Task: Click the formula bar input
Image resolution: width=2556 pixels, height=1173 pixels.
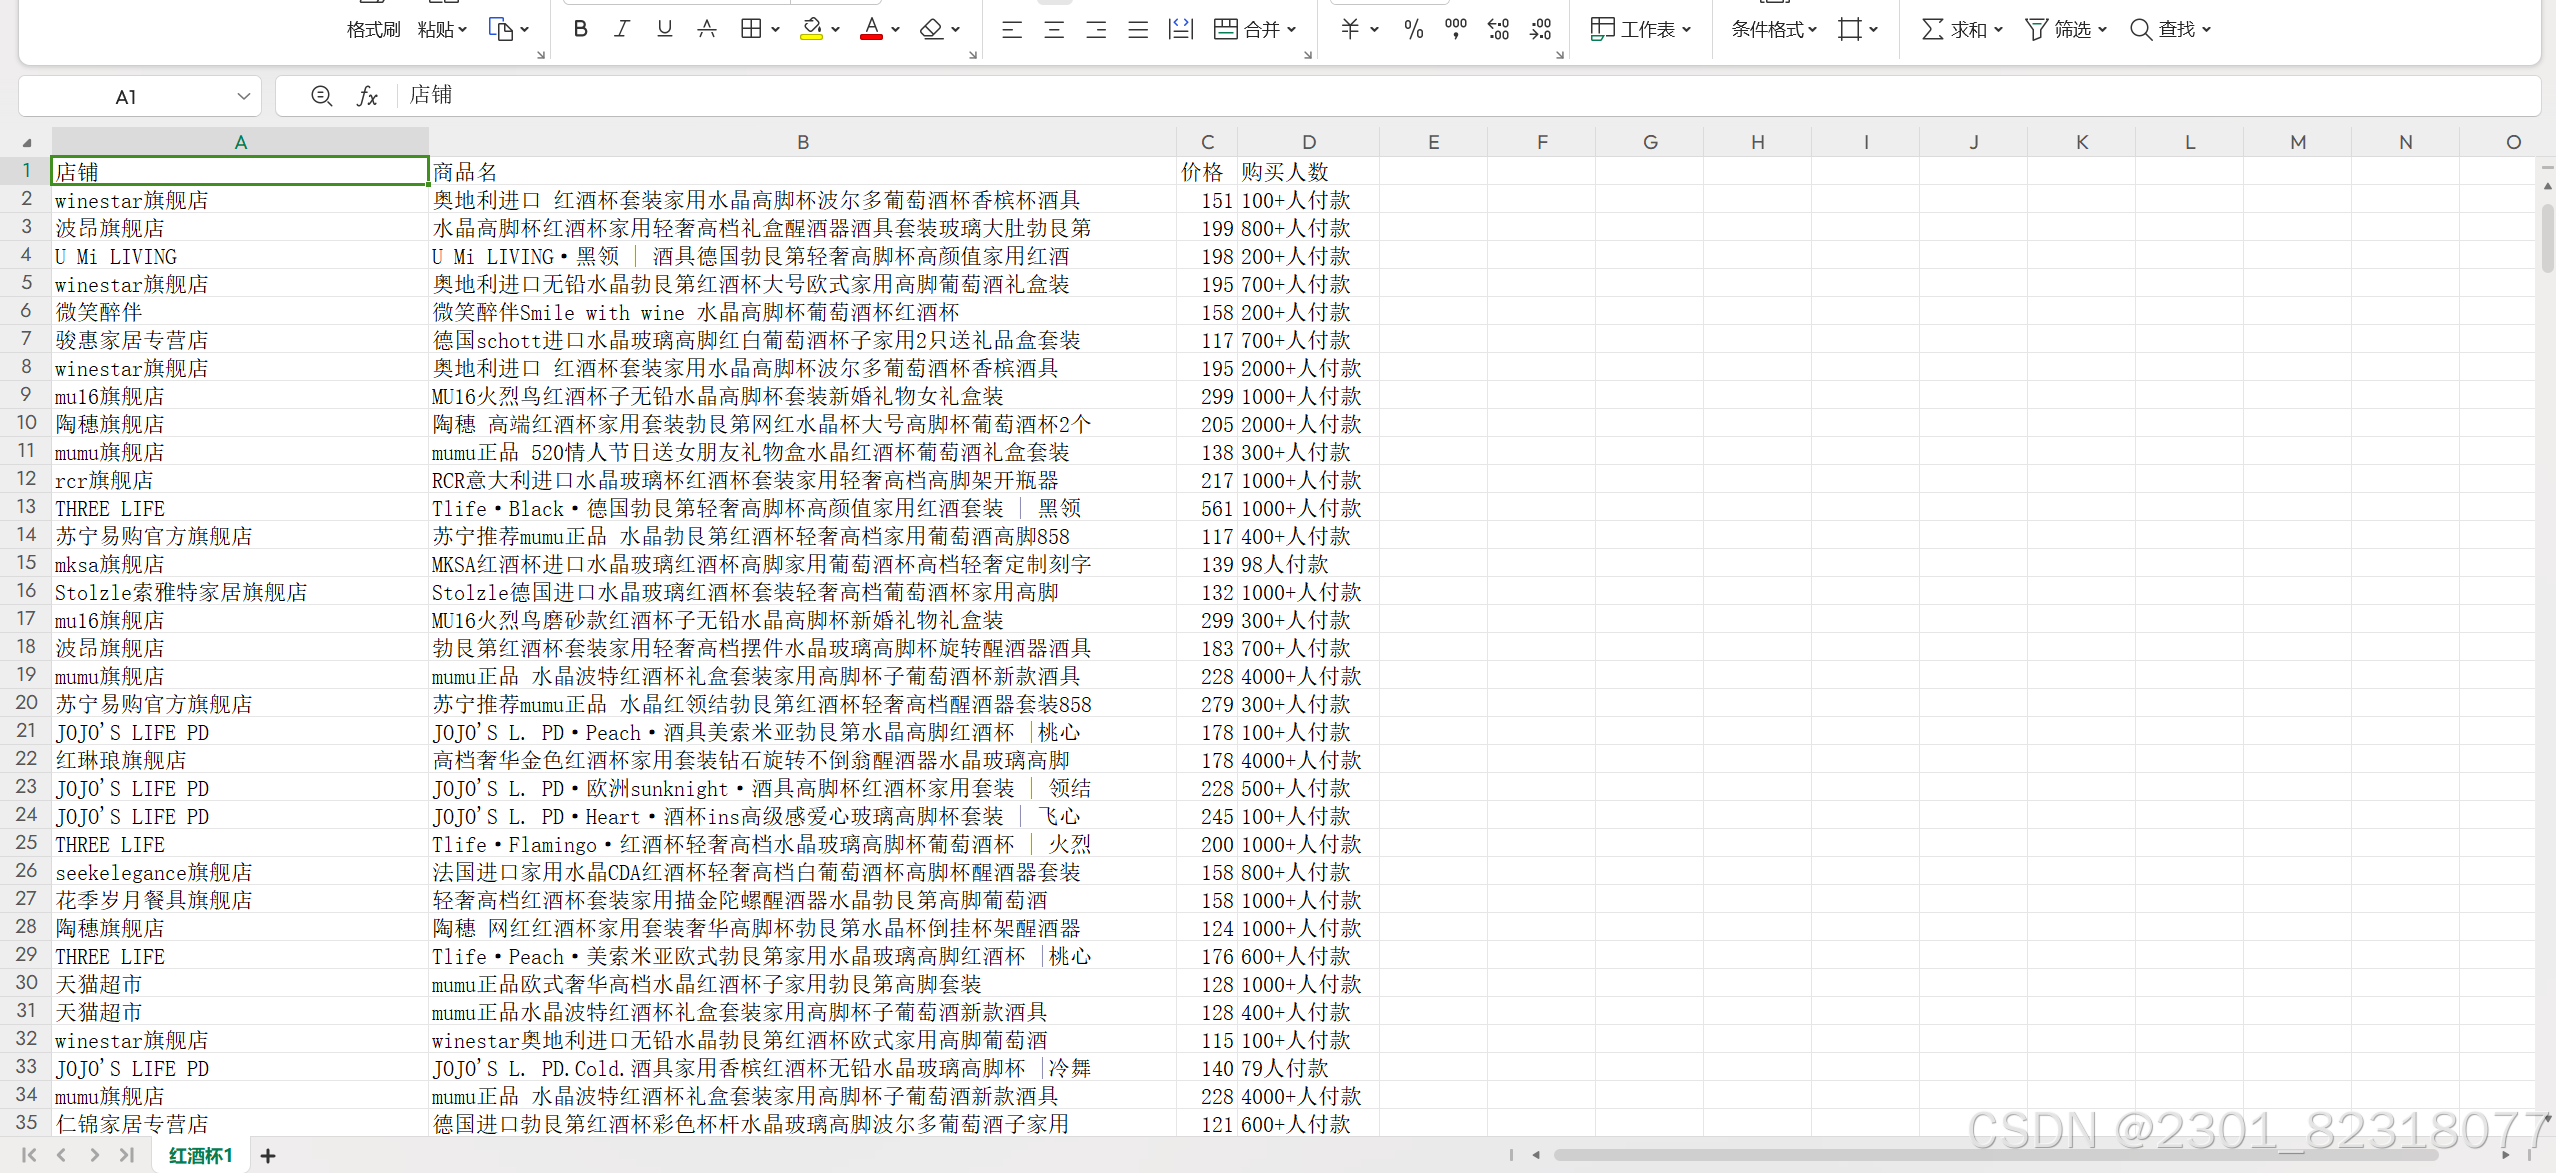Action: (x=1470, y=96)
